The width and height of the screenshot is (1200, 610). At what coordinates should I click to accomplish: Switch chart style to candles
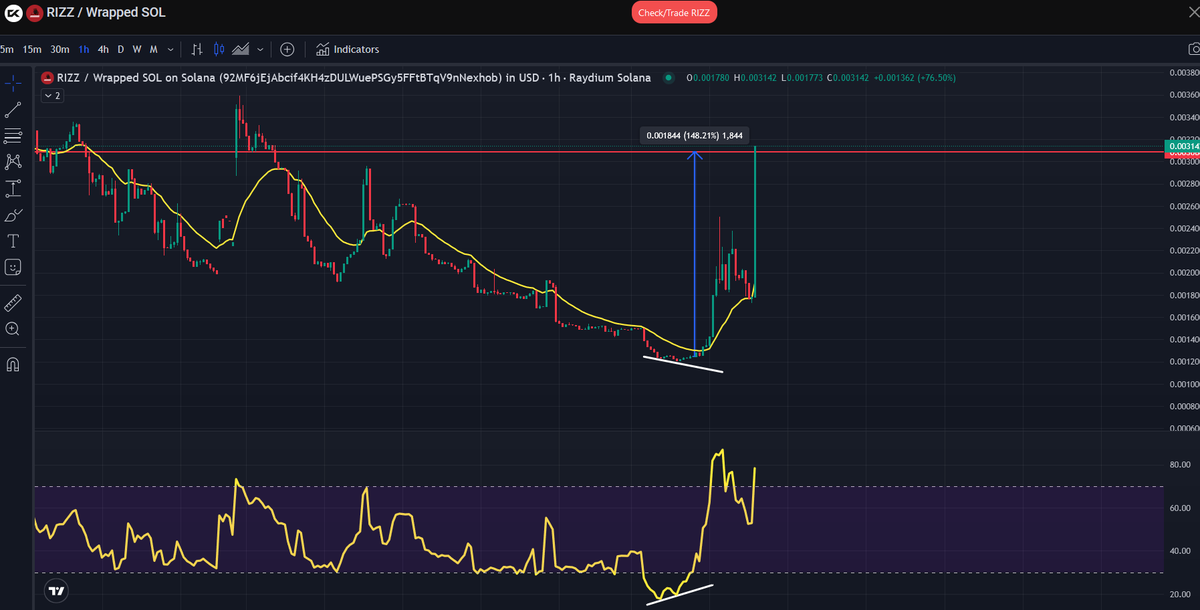218,49
